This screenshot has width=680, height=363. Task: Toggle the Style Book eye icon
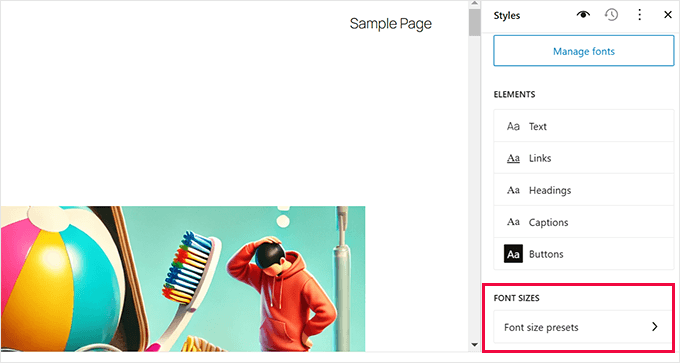(583, 15)
